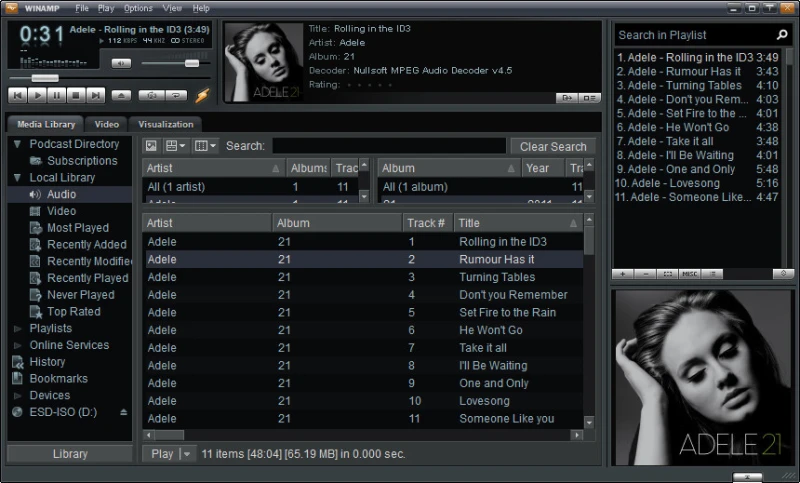Image resolution: width=800 pixels, height=483 pixels.
Task: Open the View menu
Action: click(172, 8)
